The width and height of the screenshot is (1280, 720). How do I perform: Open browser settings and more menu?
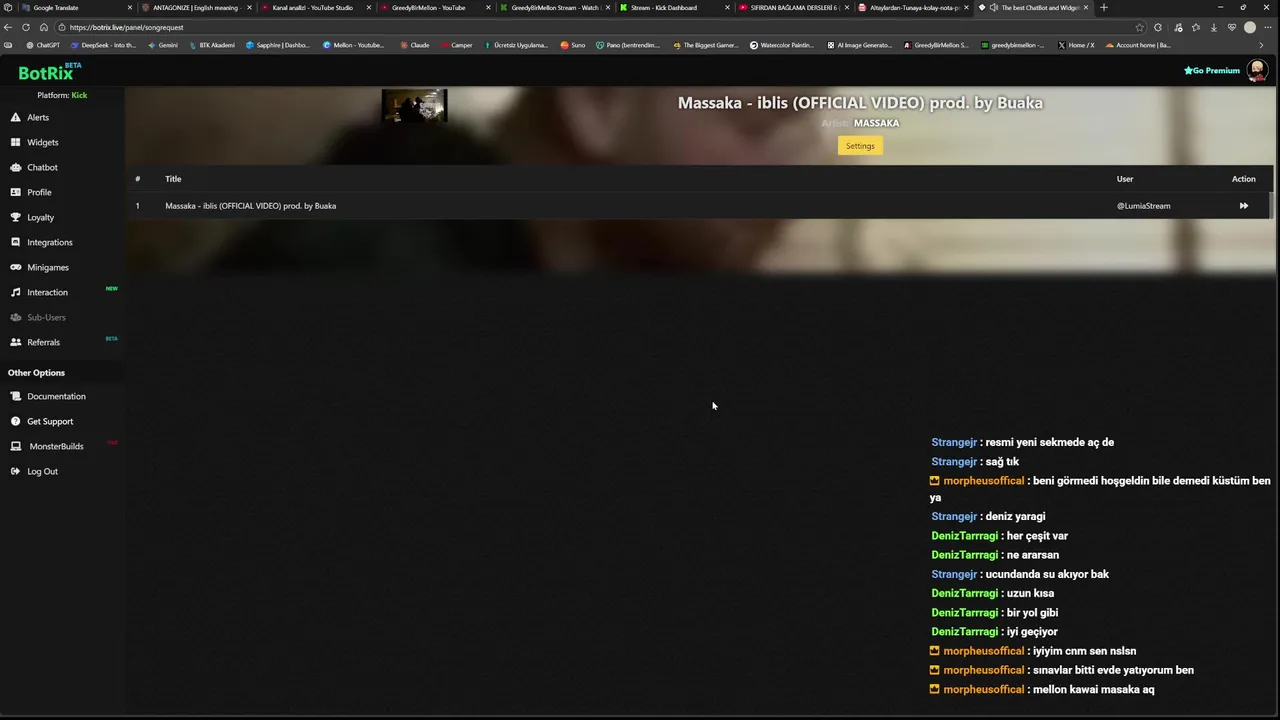coord(1267,27)
